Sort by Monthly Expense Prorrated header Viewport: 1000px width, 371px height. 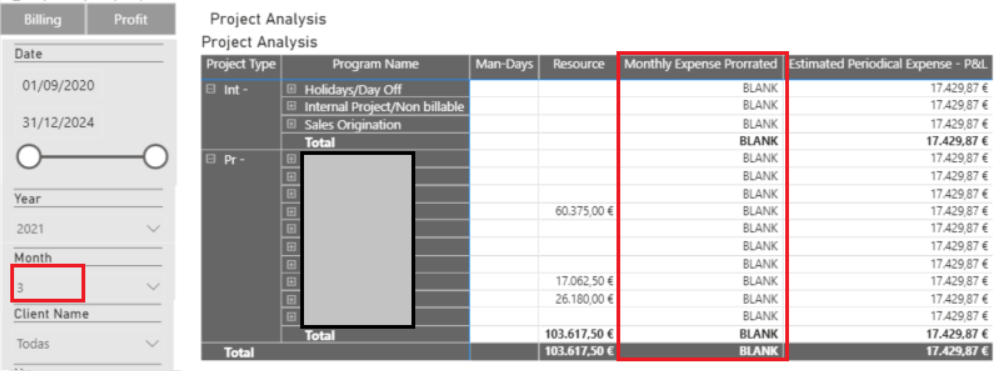tap(701, 64)
